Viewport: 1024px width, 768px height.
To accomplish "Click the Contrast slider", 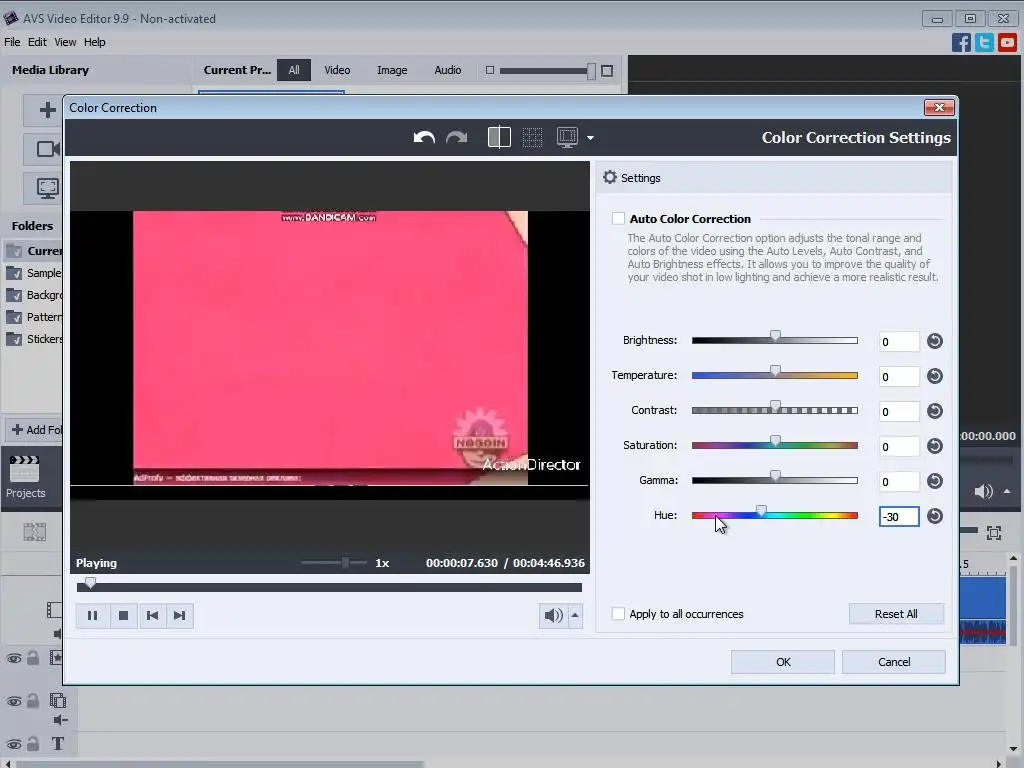I will (775, 410).
